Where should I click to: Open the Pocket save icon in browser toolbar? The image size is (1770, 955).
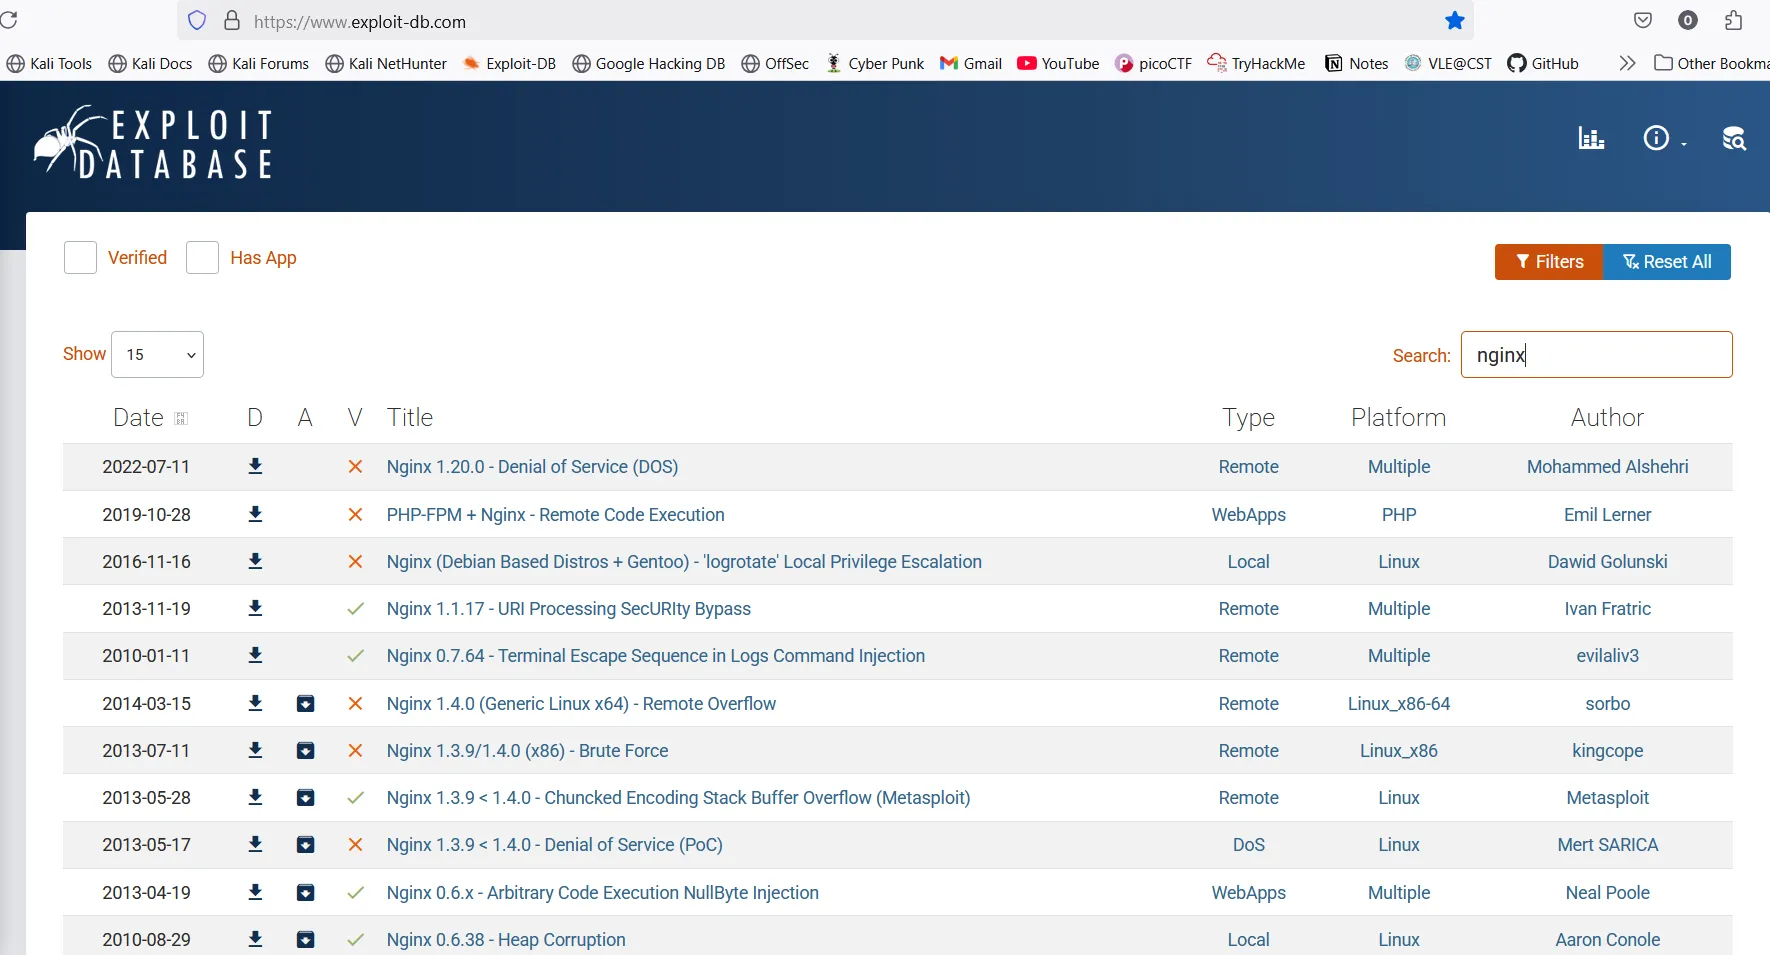click(1643, 20)
